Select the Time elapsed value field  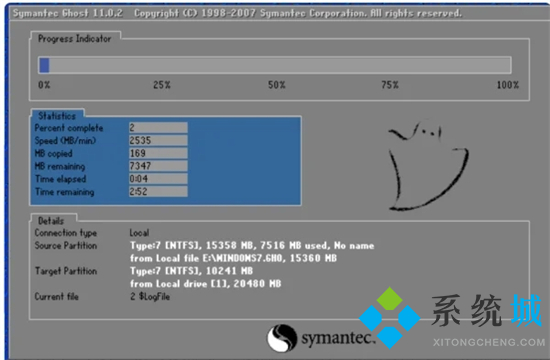point(158,179)
